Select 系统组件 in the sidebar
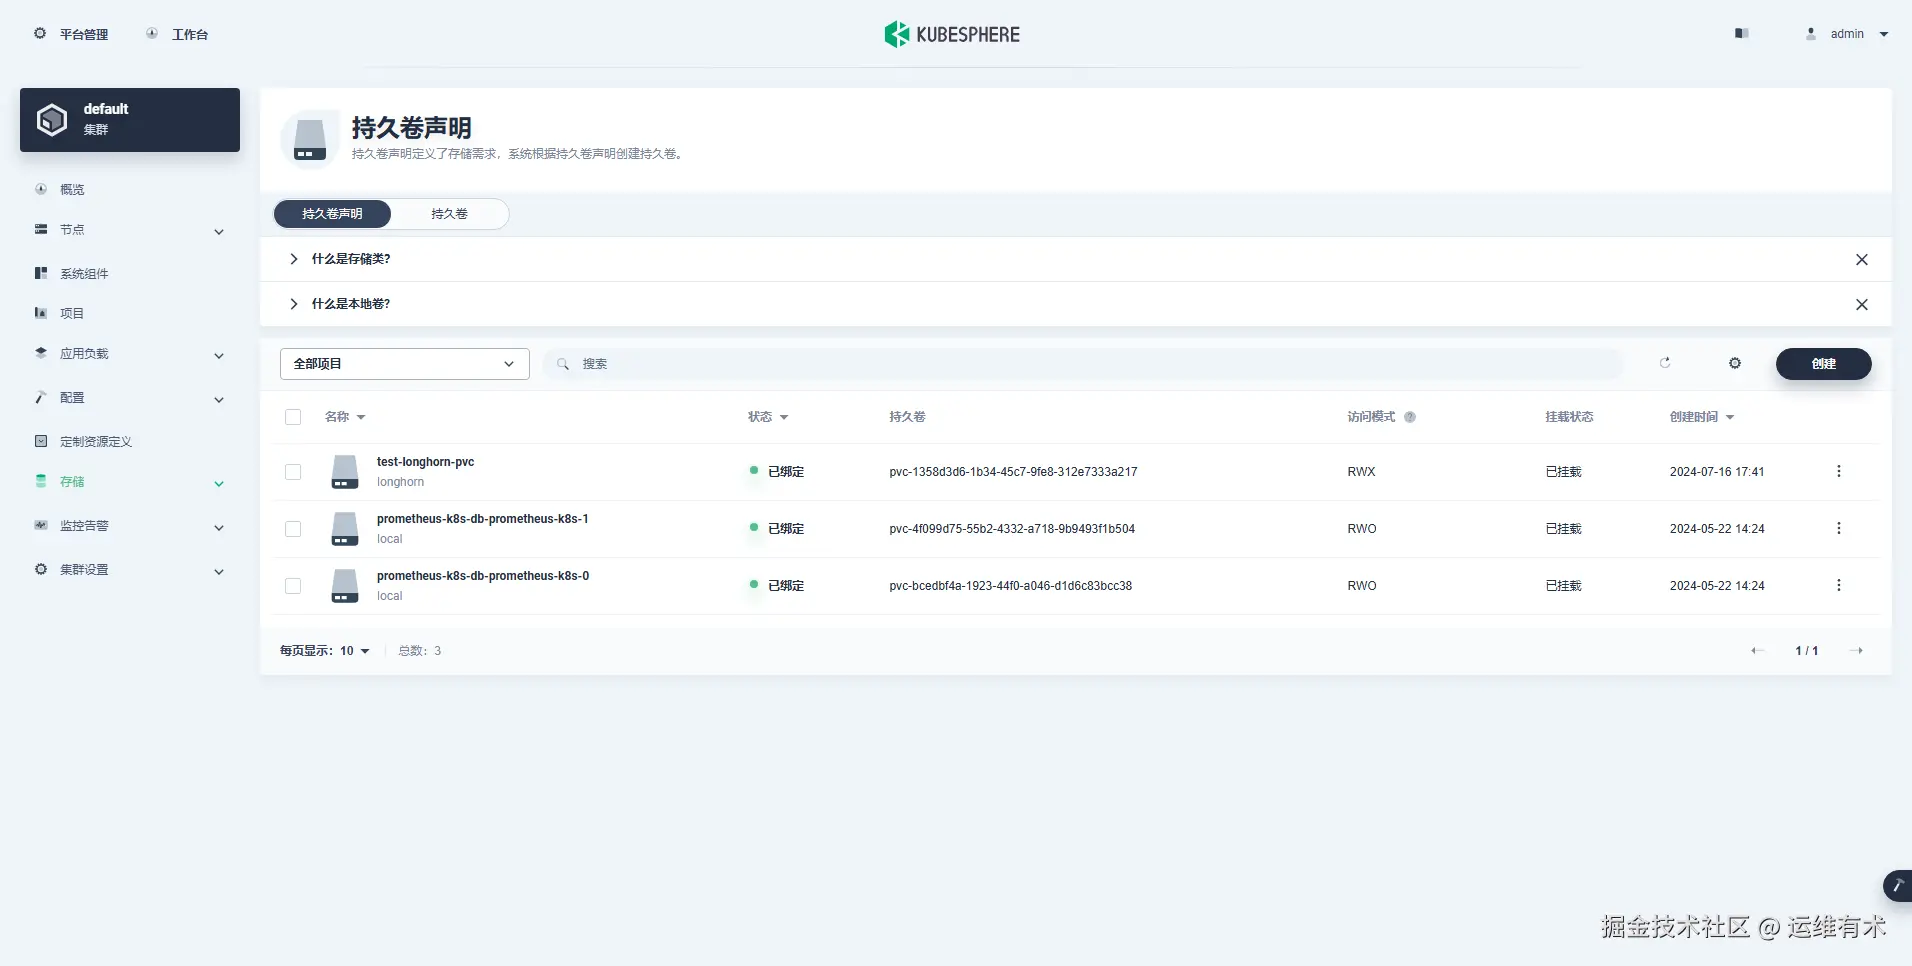This screenshot has width=1912, height=966. click(84, 273)
